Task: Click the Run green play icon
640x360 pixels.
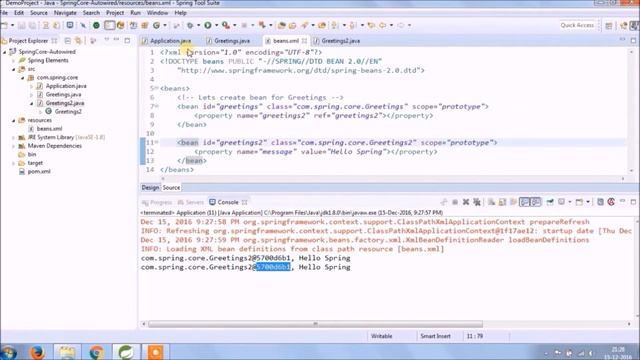Action: tap(208, 25)
